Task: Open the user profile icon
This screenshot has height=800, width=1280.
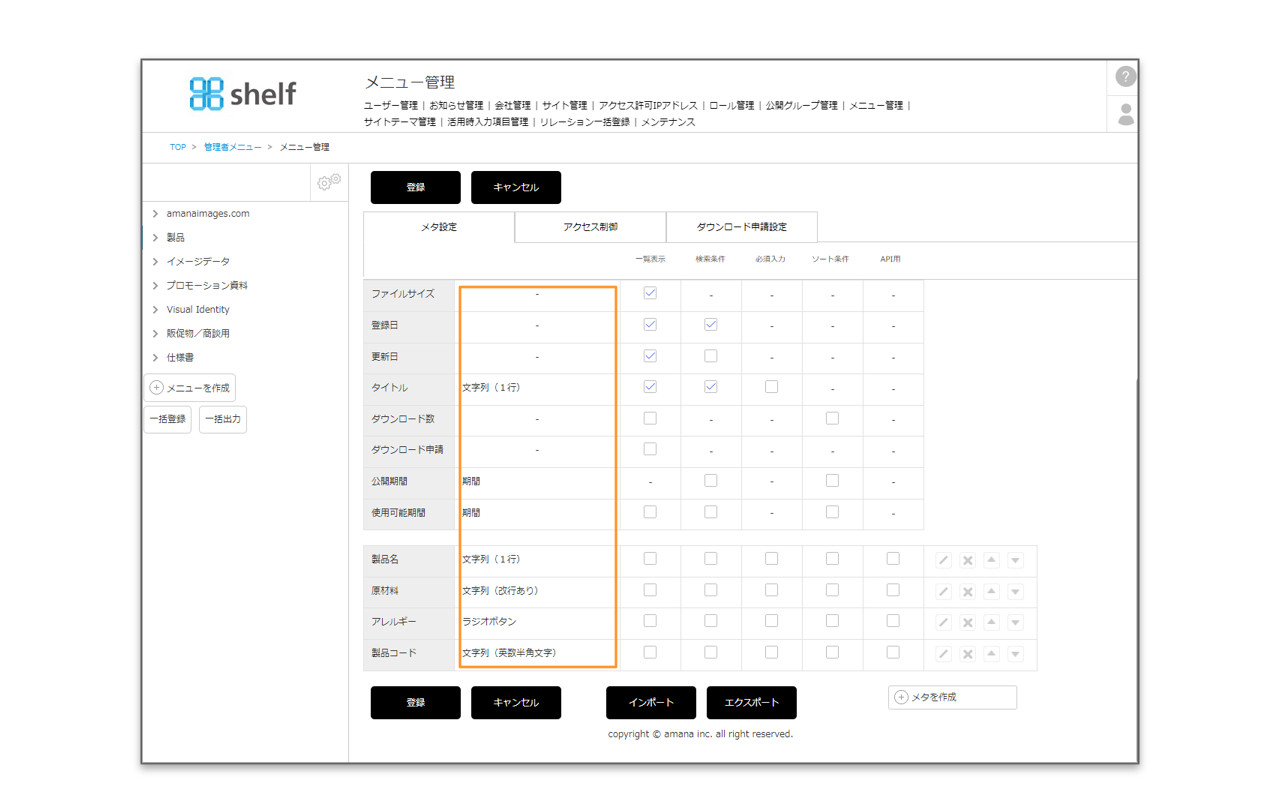Action: tap(1126, 114)
